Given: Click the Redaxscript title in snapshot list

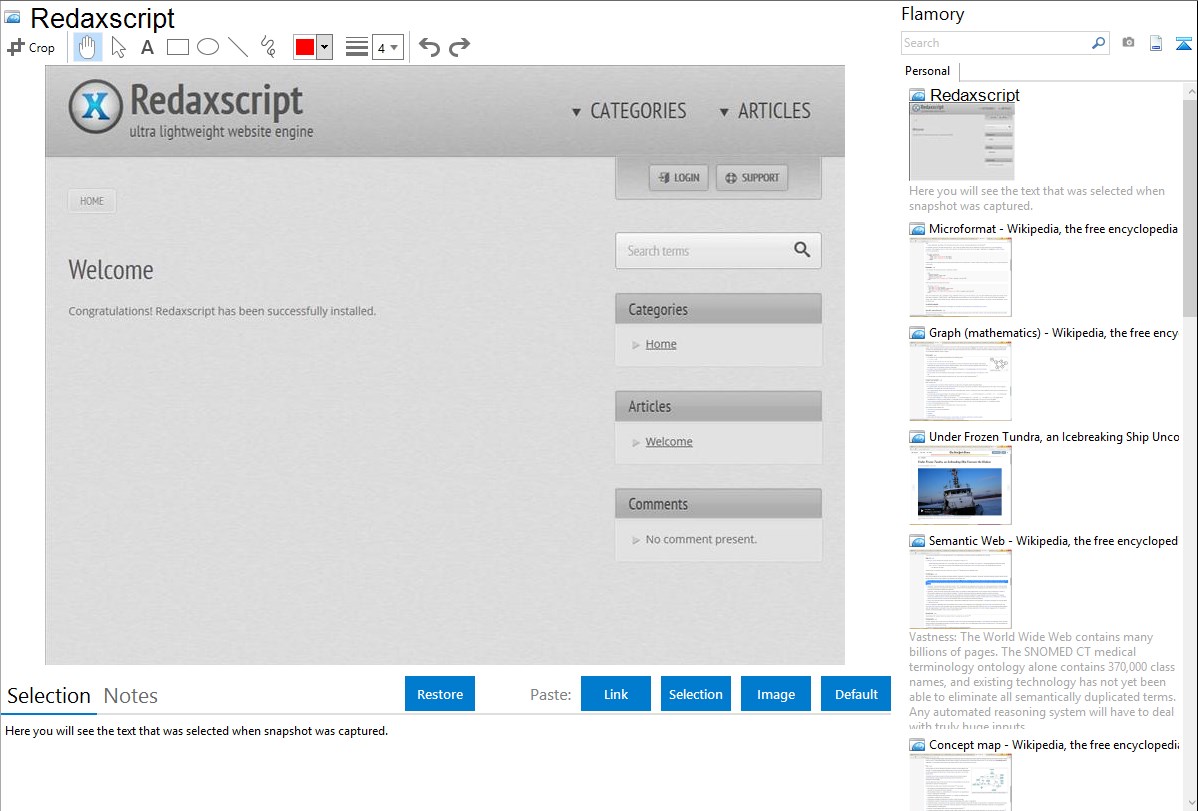Looking at the screenshot, I should 974,95.
